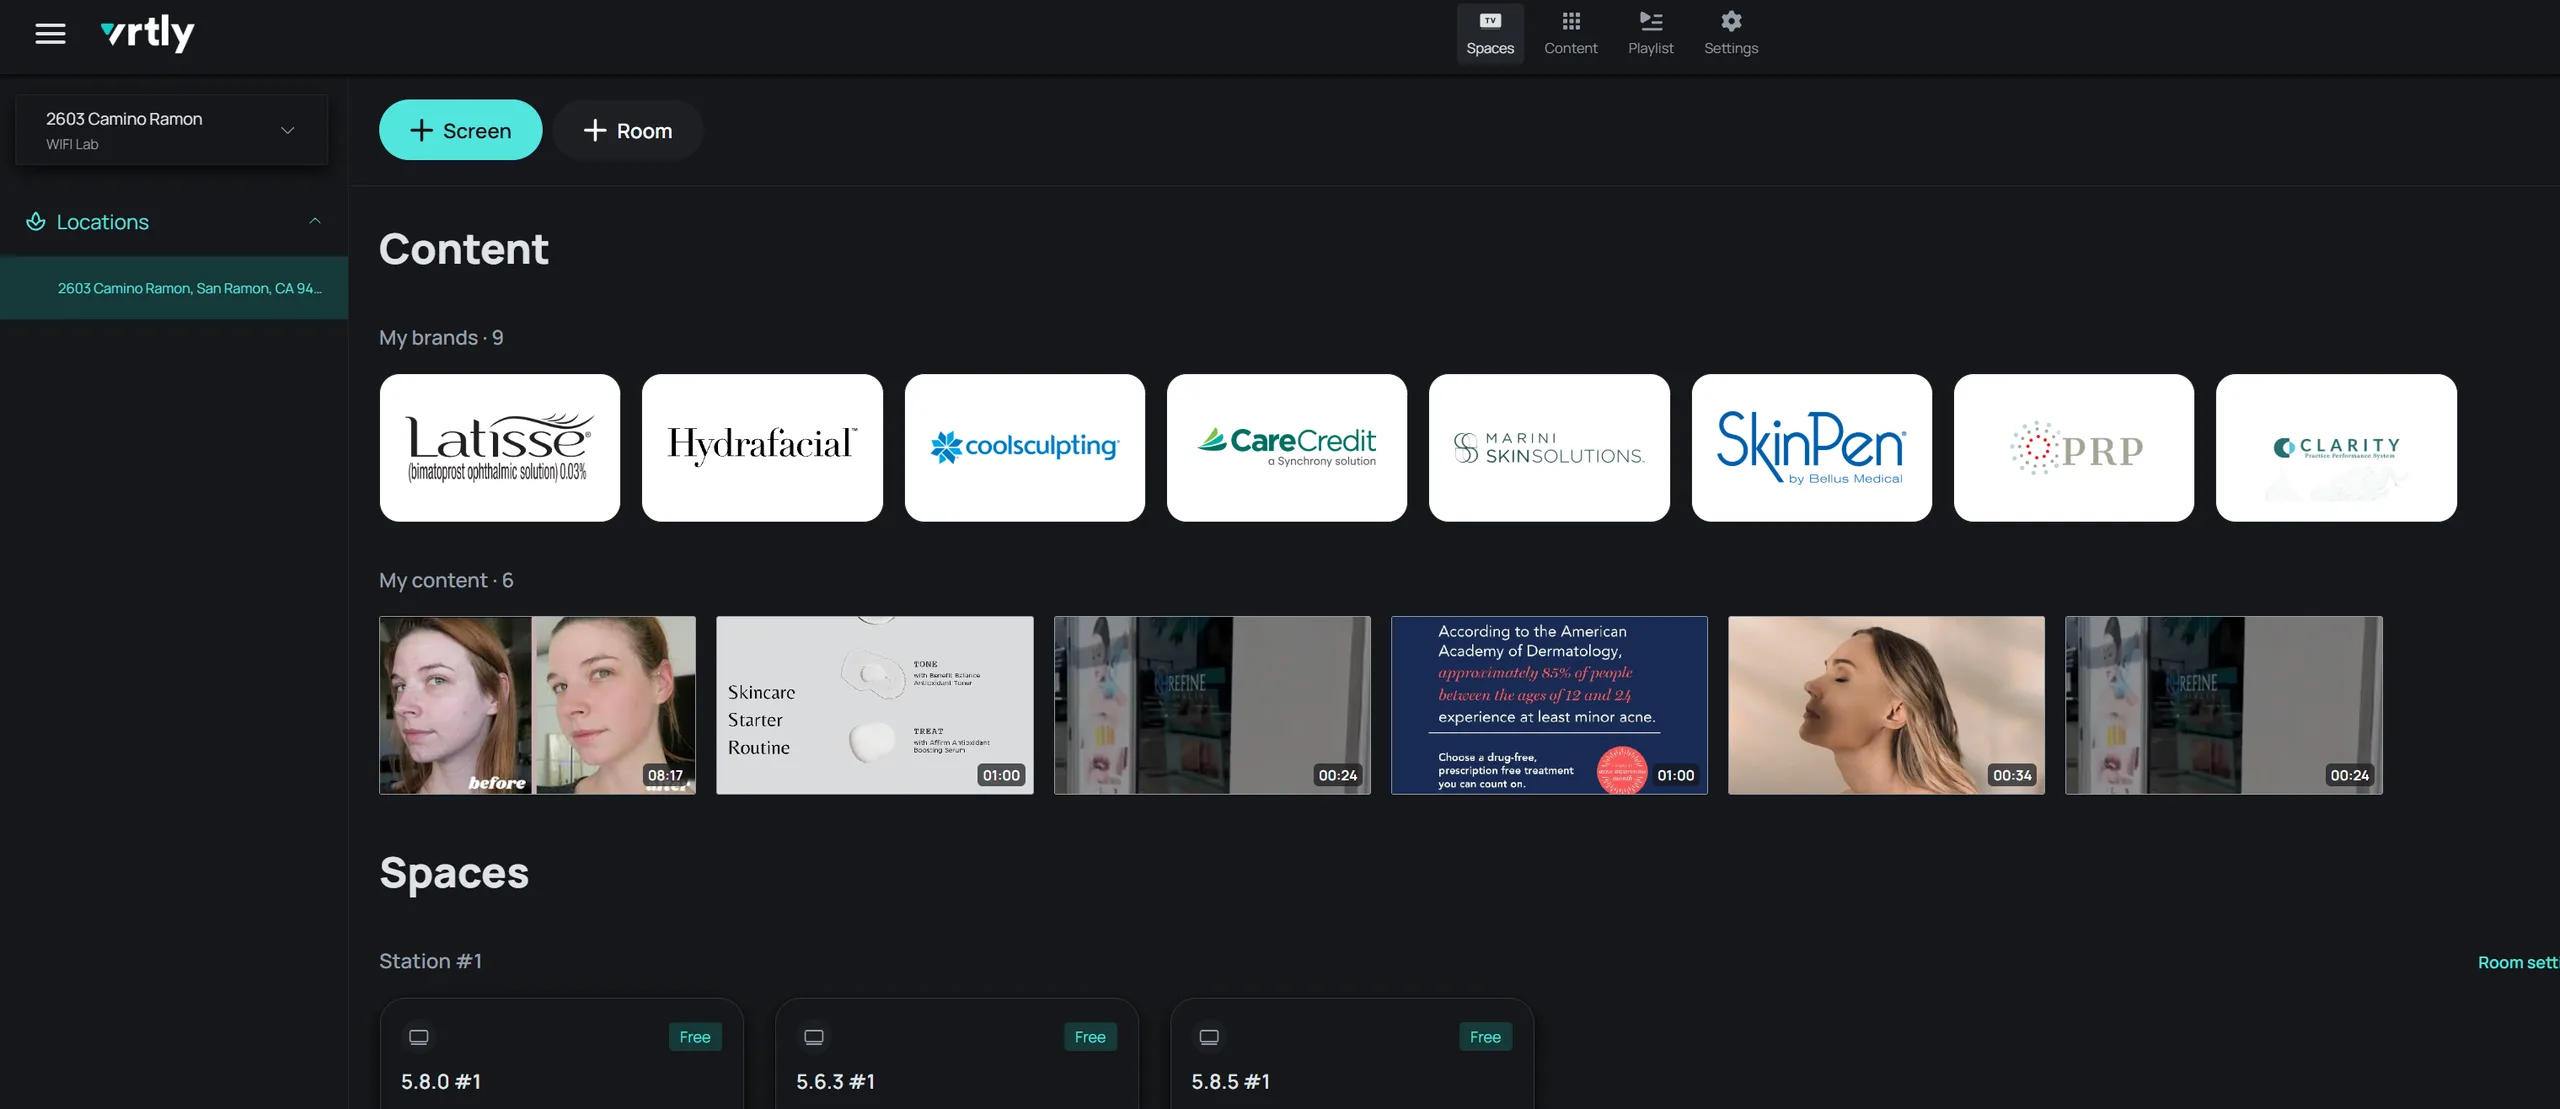Open the coolsculpting brand card
This screenshot has width=2560, height=1109.
click(x=1025, y=447)
